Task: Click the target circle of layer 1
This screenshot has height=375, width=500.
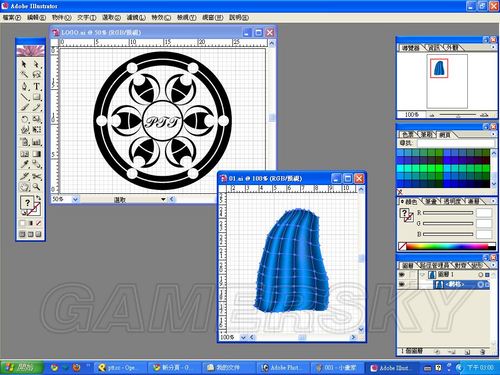Action: click(480, 275)
